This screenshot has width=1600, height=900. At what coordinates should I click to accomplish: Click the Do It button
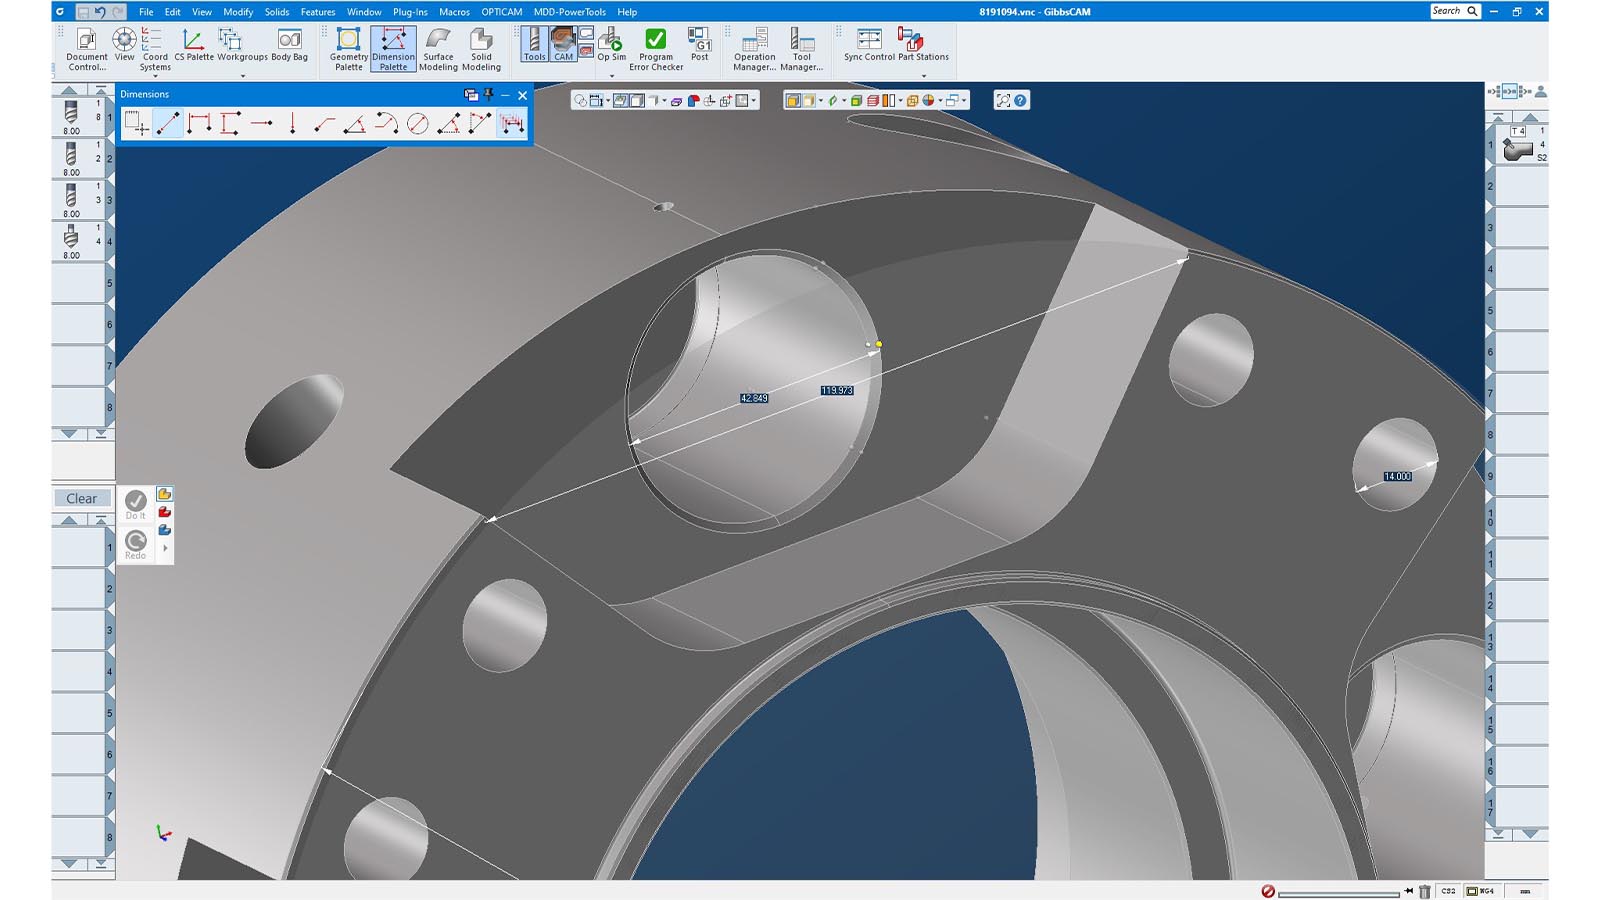[136, 504]
